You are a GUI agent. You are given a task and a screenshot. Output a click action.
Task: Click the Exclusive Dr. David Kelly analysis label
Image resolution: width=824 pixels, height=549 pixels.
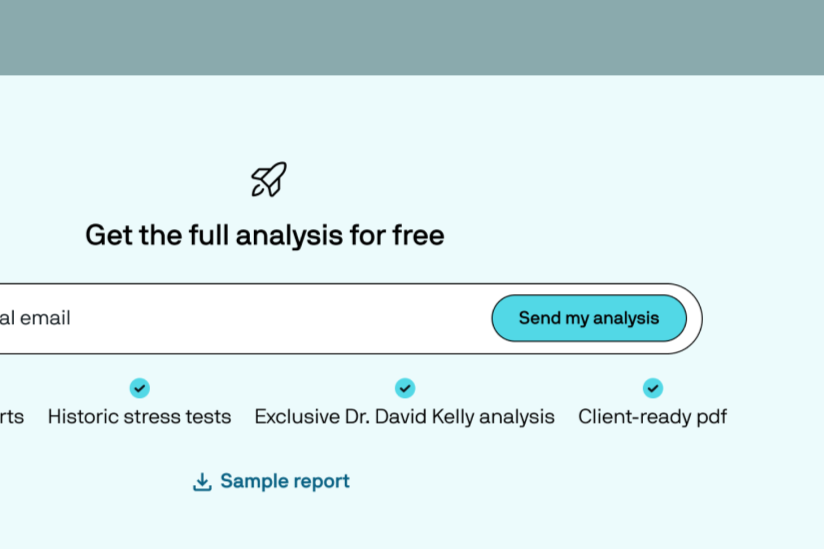(405, 417)
